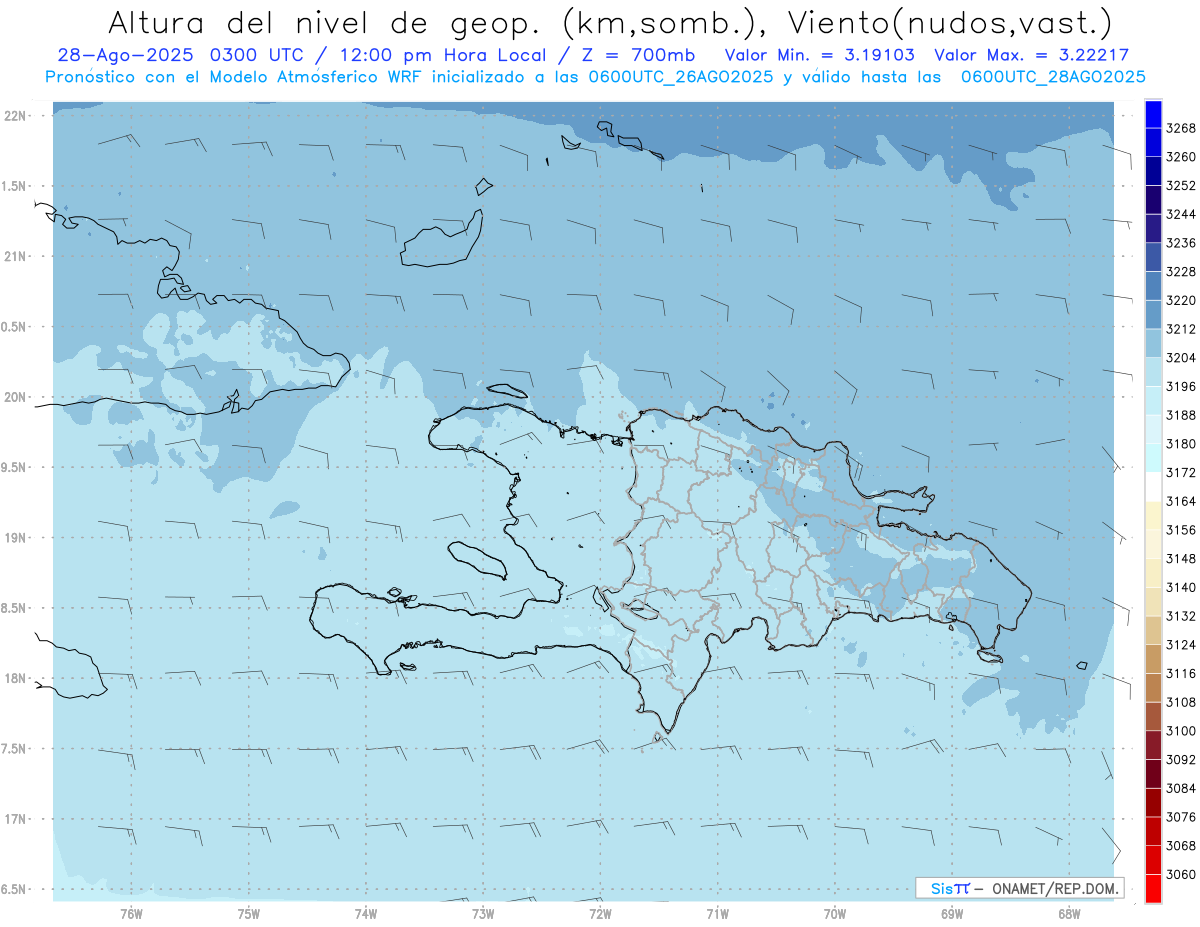Click the colorbar value 3148
This screenshot has height=927, width=1200.
(x=1180, y=559)
